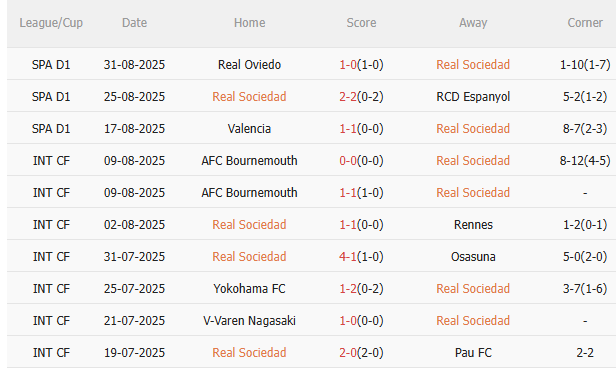The width and height of the screenshot is (616, 368).
Task: Select the 17-08-2025 match date
Action: (x=134, y=128)
